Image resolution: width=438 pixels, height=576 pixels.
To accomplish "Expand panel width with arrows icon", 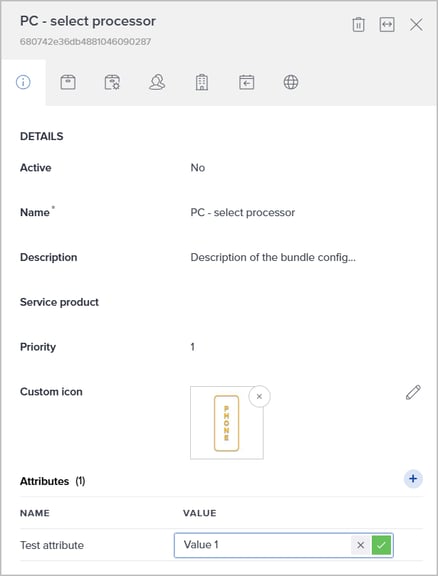I will [387, 25].
